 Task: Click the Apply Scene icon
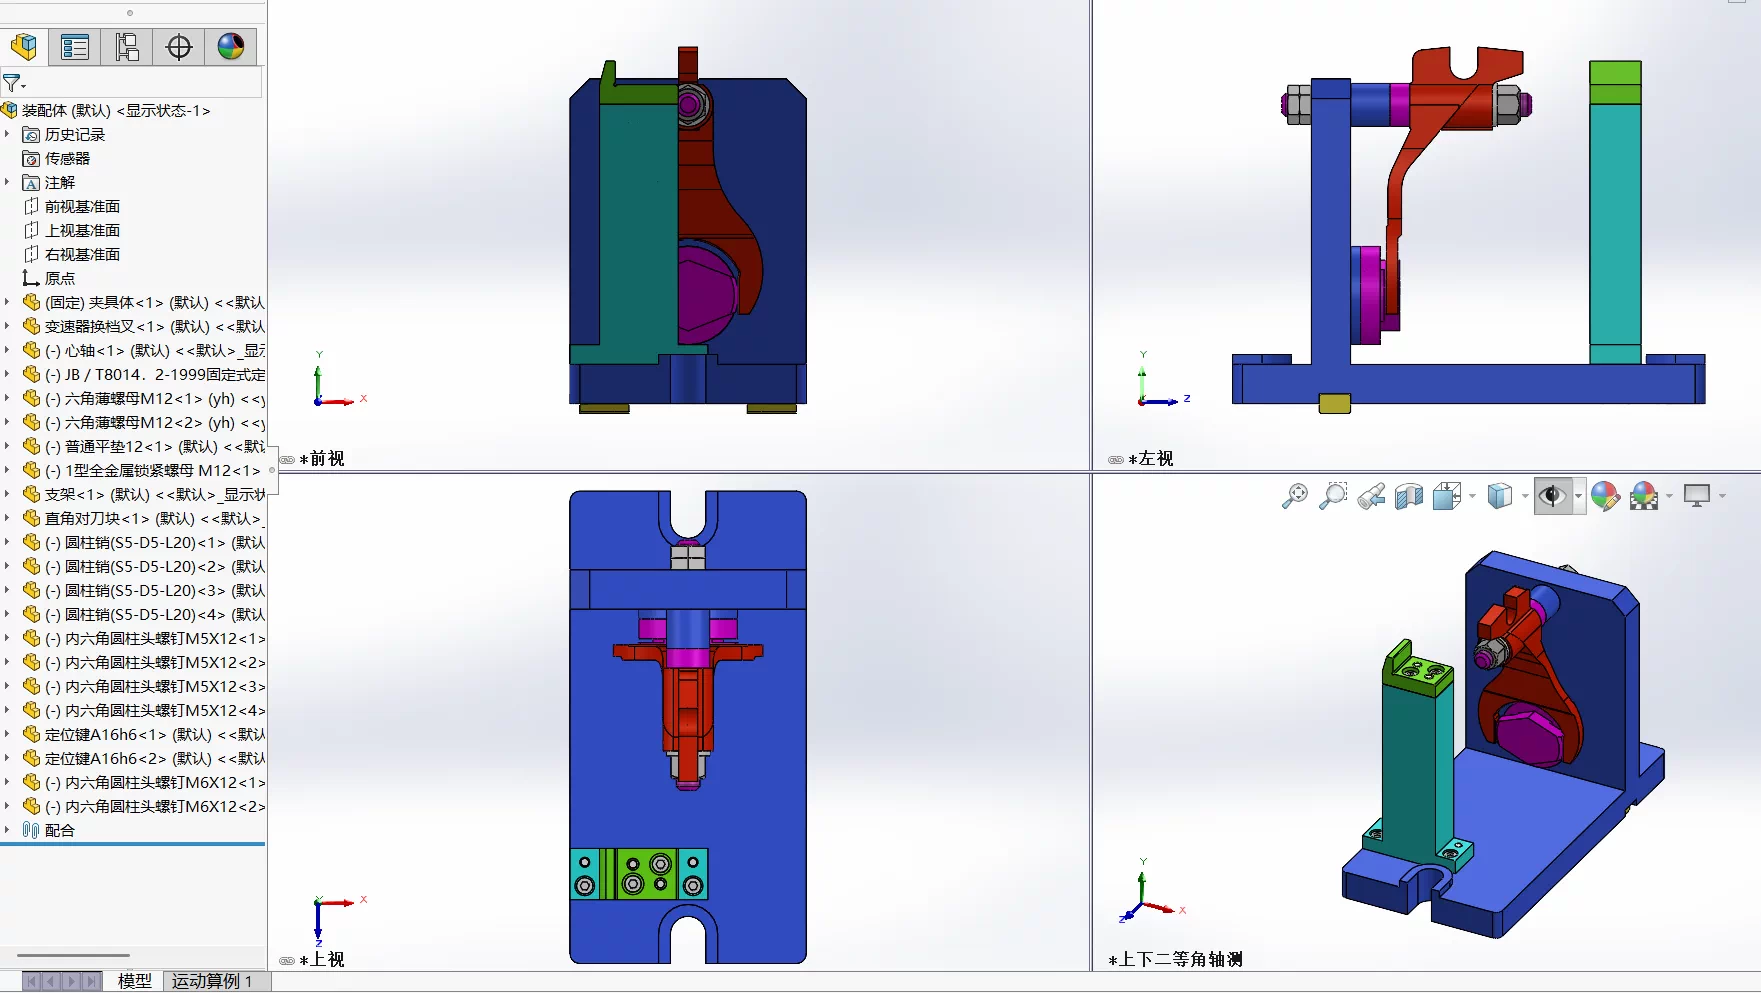click(x=1644, y=496)
